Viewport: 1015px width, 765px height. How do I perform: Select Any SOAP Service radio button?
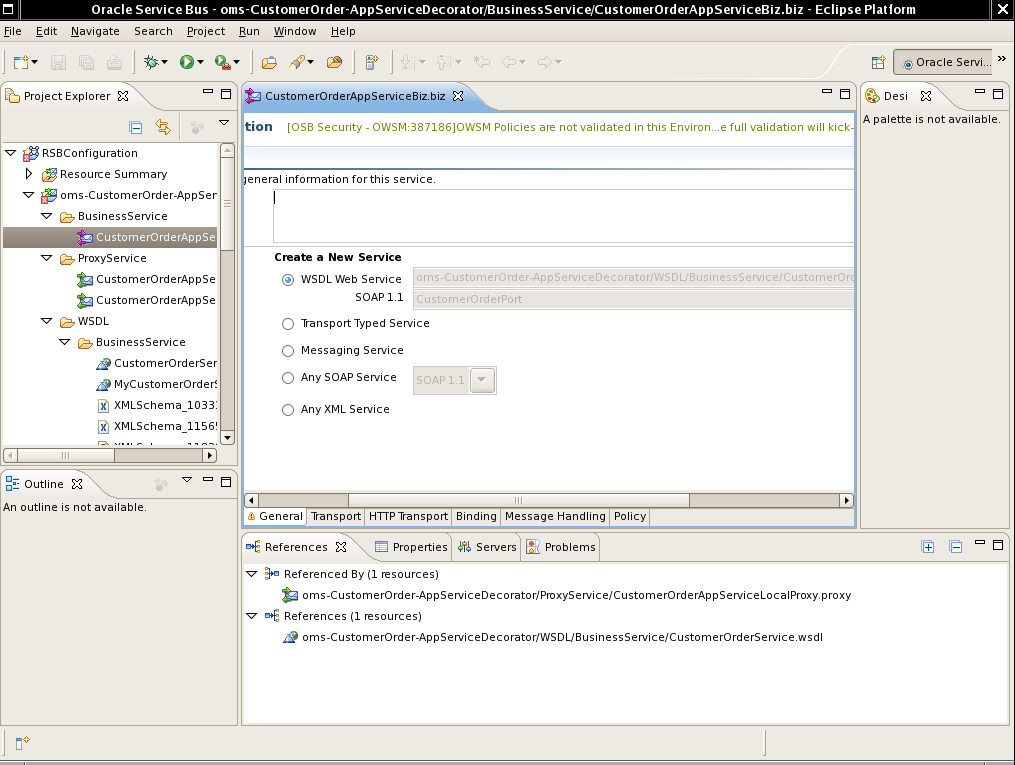[288, 378]
